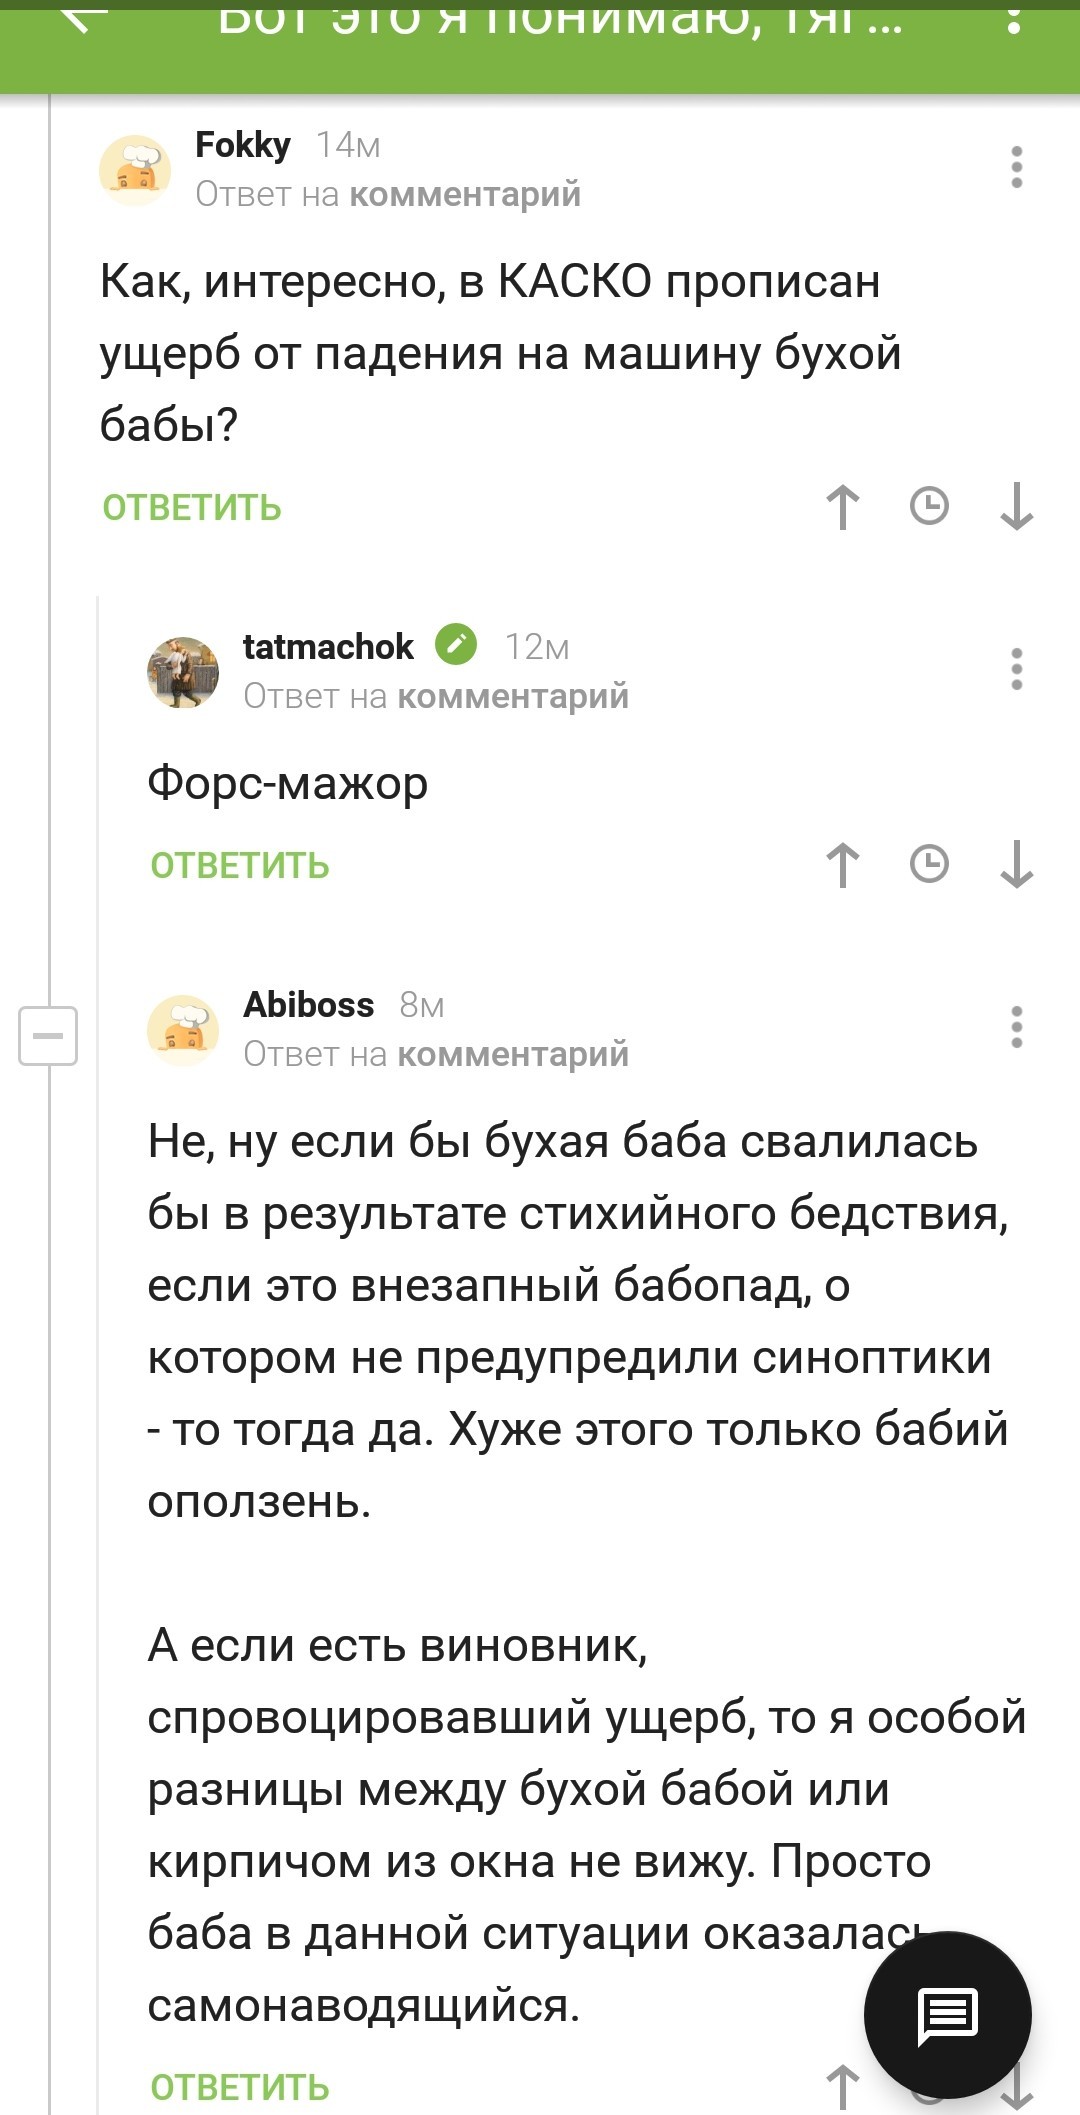Upvote tatmachok's Форс-мажор comment
The width and height of the screenshot is (1080, 2115).
[843, 864]
